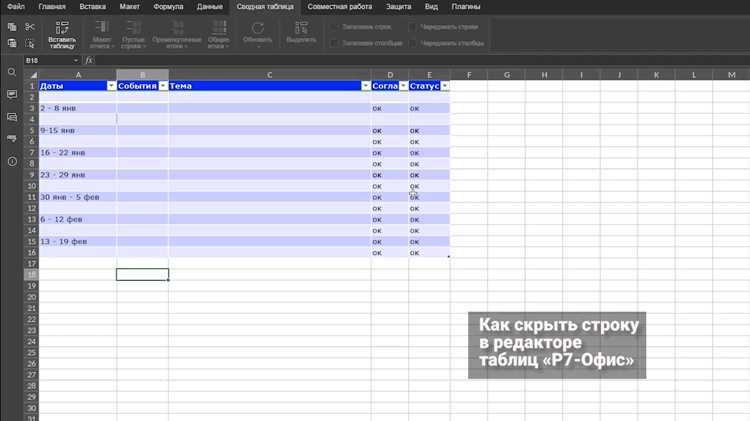Open the Файл menu

pos(16,7)
